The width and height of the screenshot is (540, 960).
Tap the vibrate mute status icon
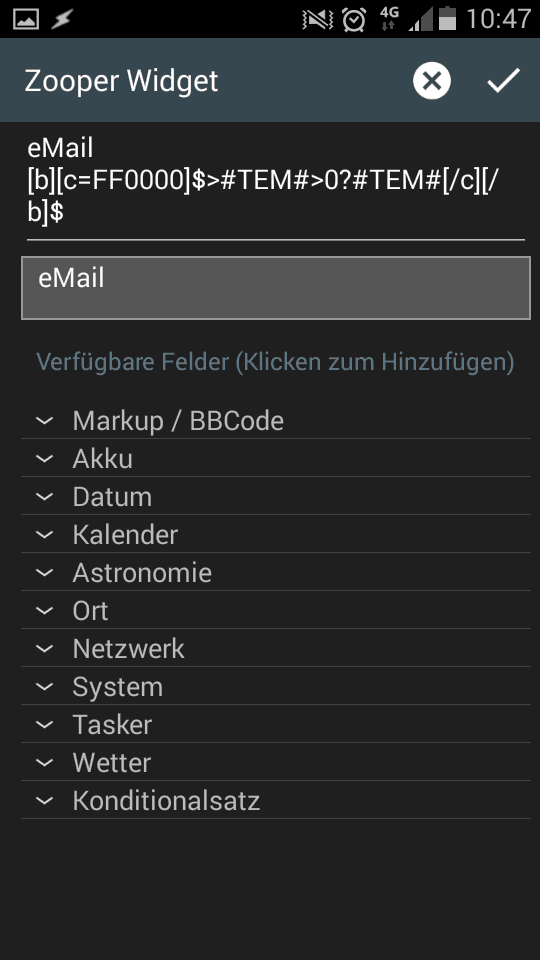tap(318, 20)
